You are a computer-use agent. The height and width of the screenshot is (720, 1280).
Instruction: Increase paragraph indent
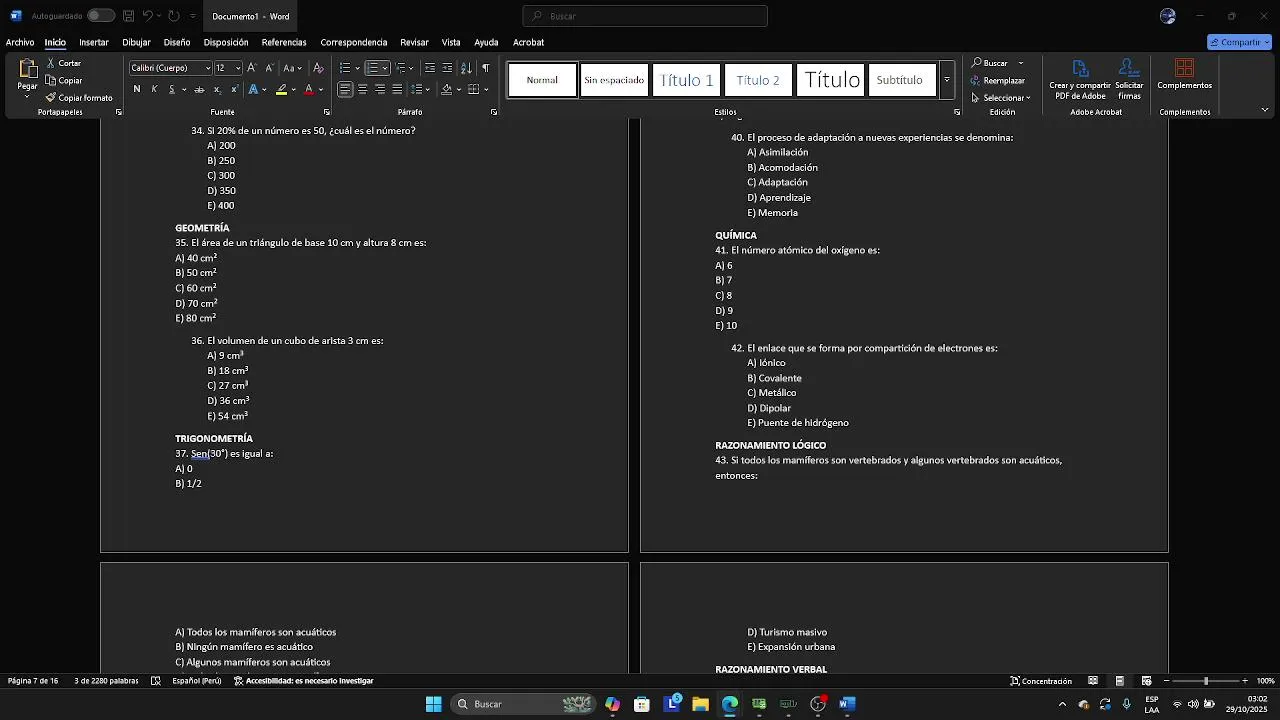click(447, 68)
